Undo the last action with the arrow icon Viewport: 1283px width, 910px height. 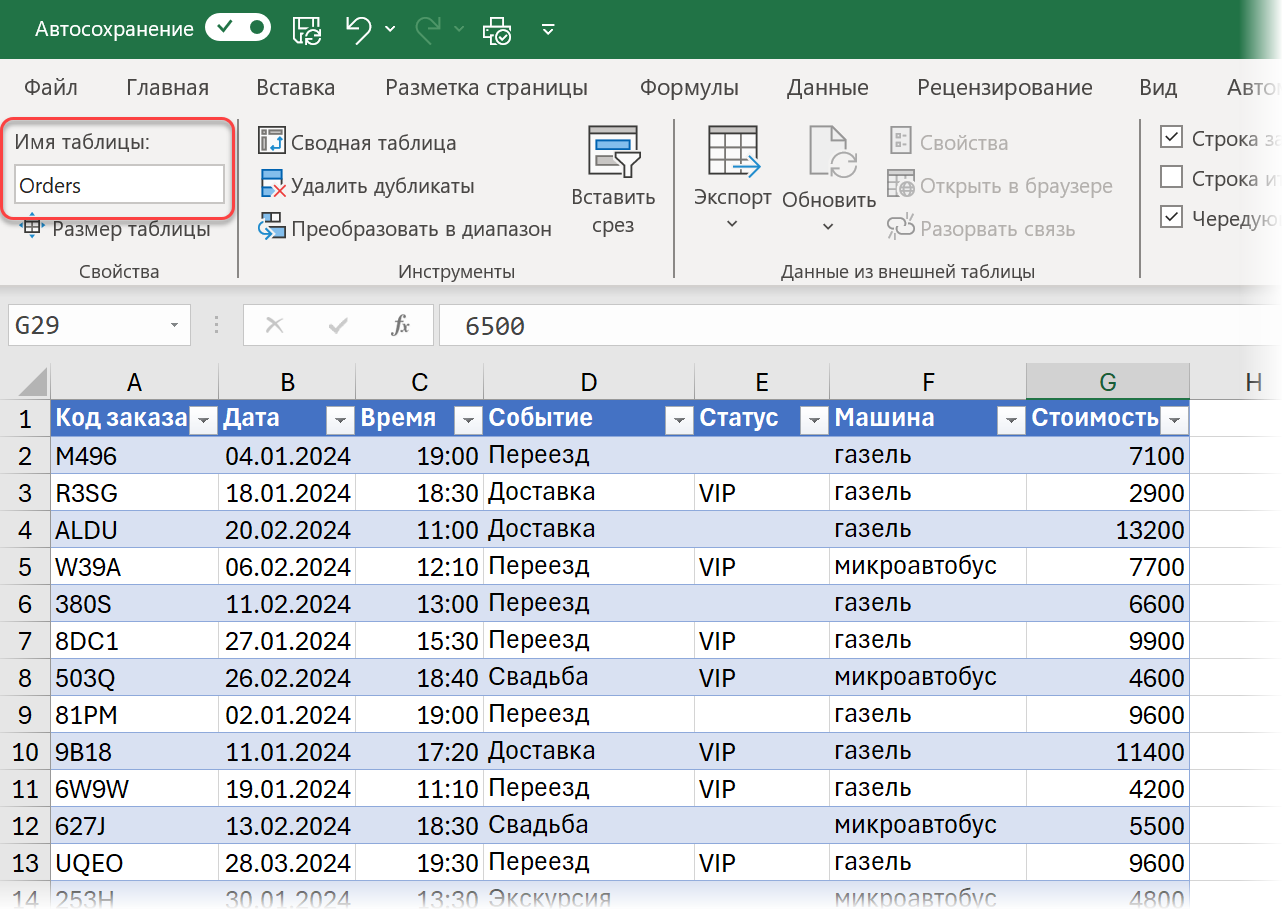[359, 29]
